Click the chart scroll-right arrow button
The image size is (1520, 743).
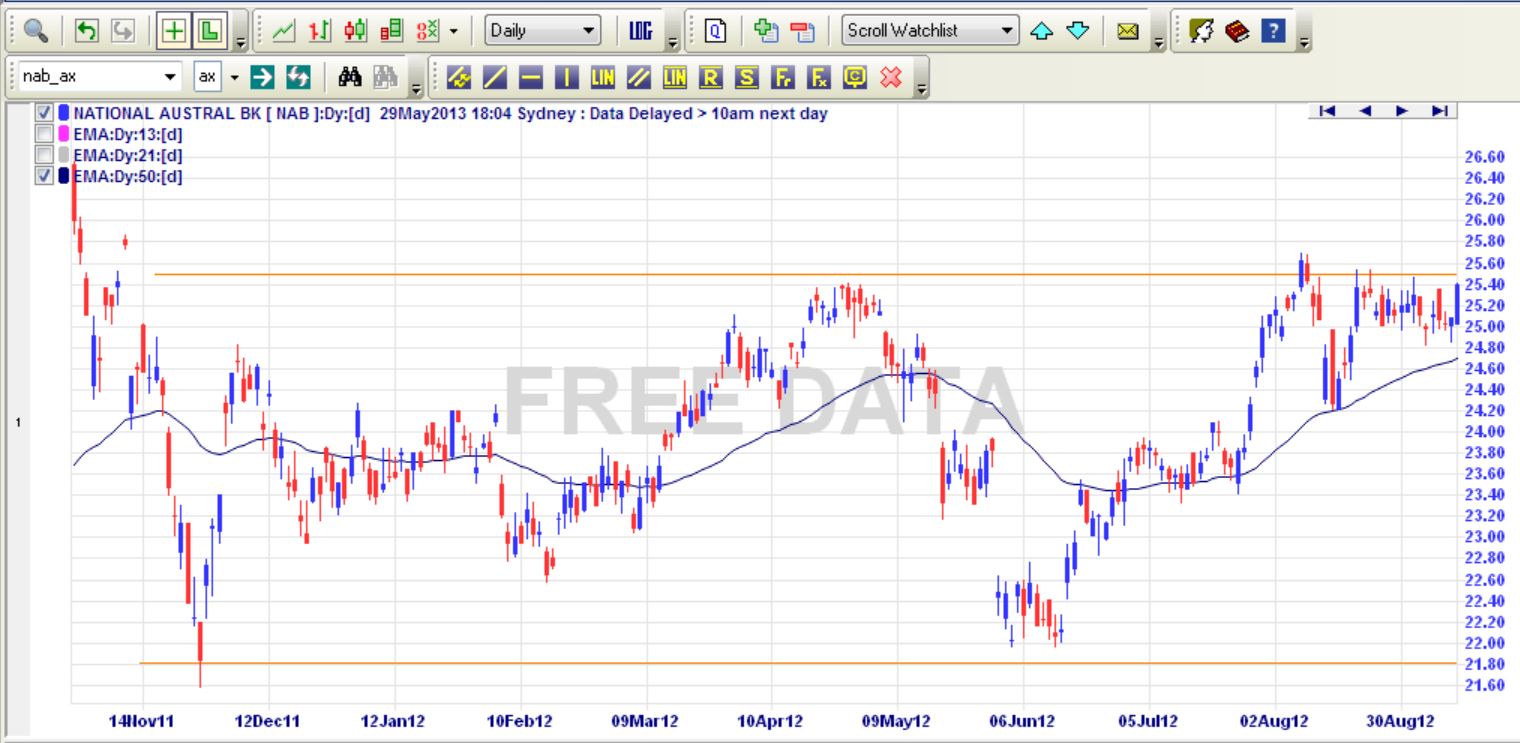click(1402, 111)
